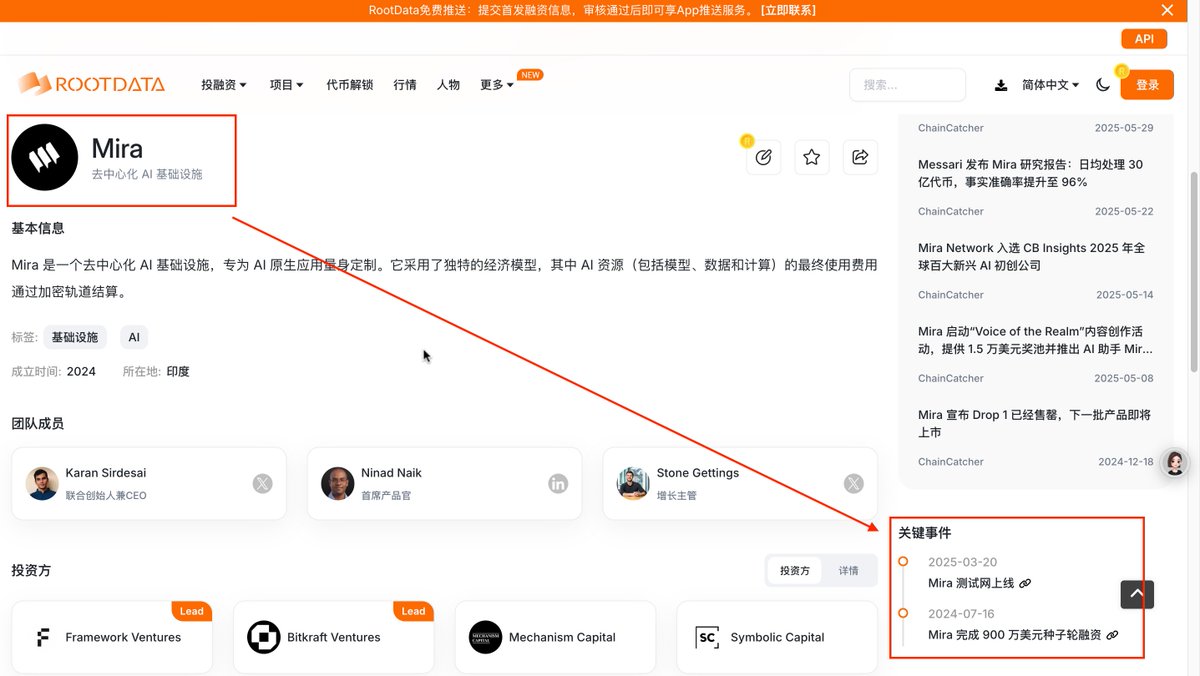
Task: Click the edit project info icon
Action: point(764,157)
